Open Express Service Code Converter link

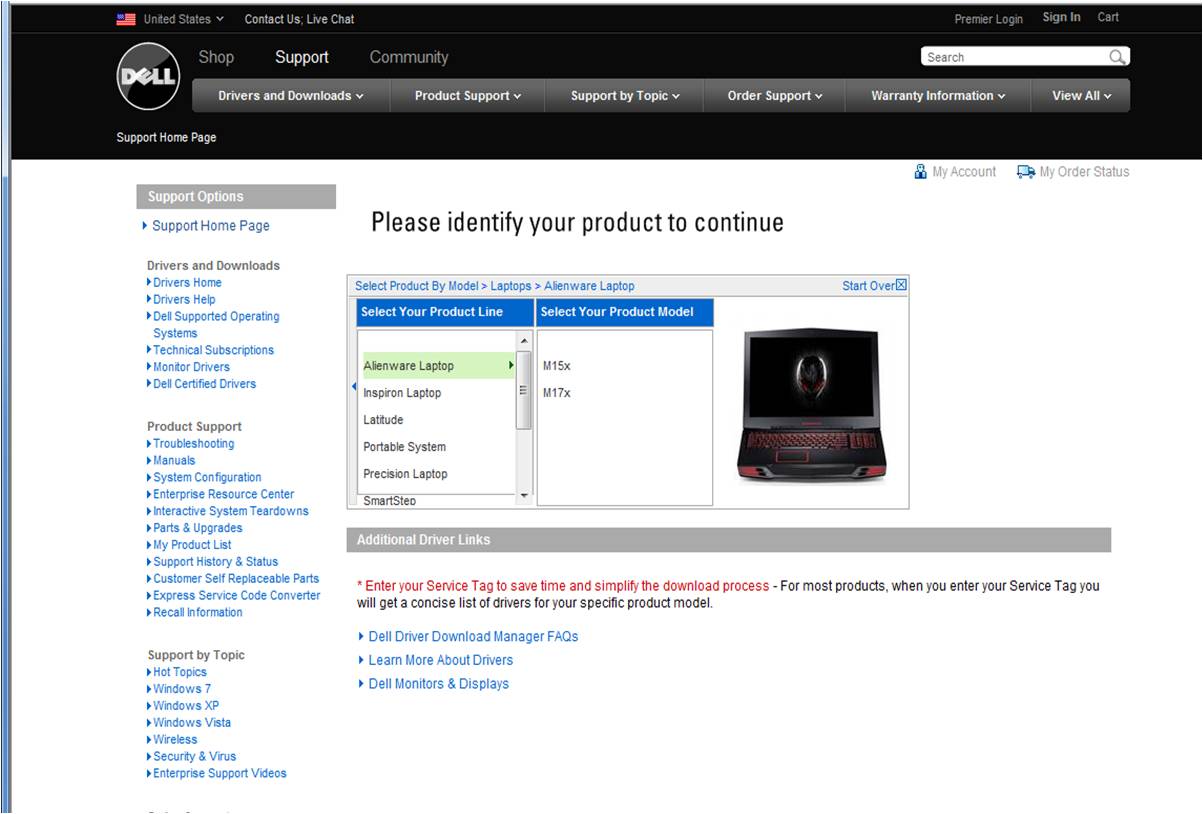coord(237,596)
